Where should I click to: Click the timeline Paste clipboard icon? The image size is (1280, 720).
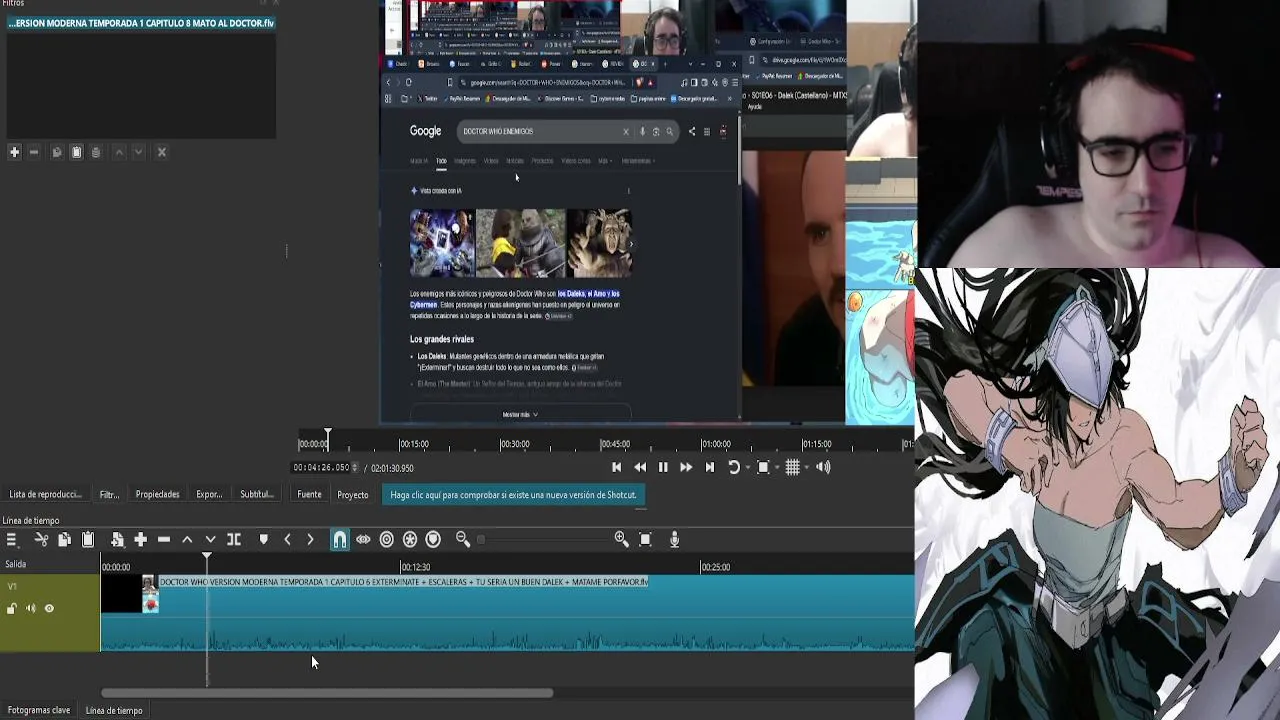click(88, 540)
